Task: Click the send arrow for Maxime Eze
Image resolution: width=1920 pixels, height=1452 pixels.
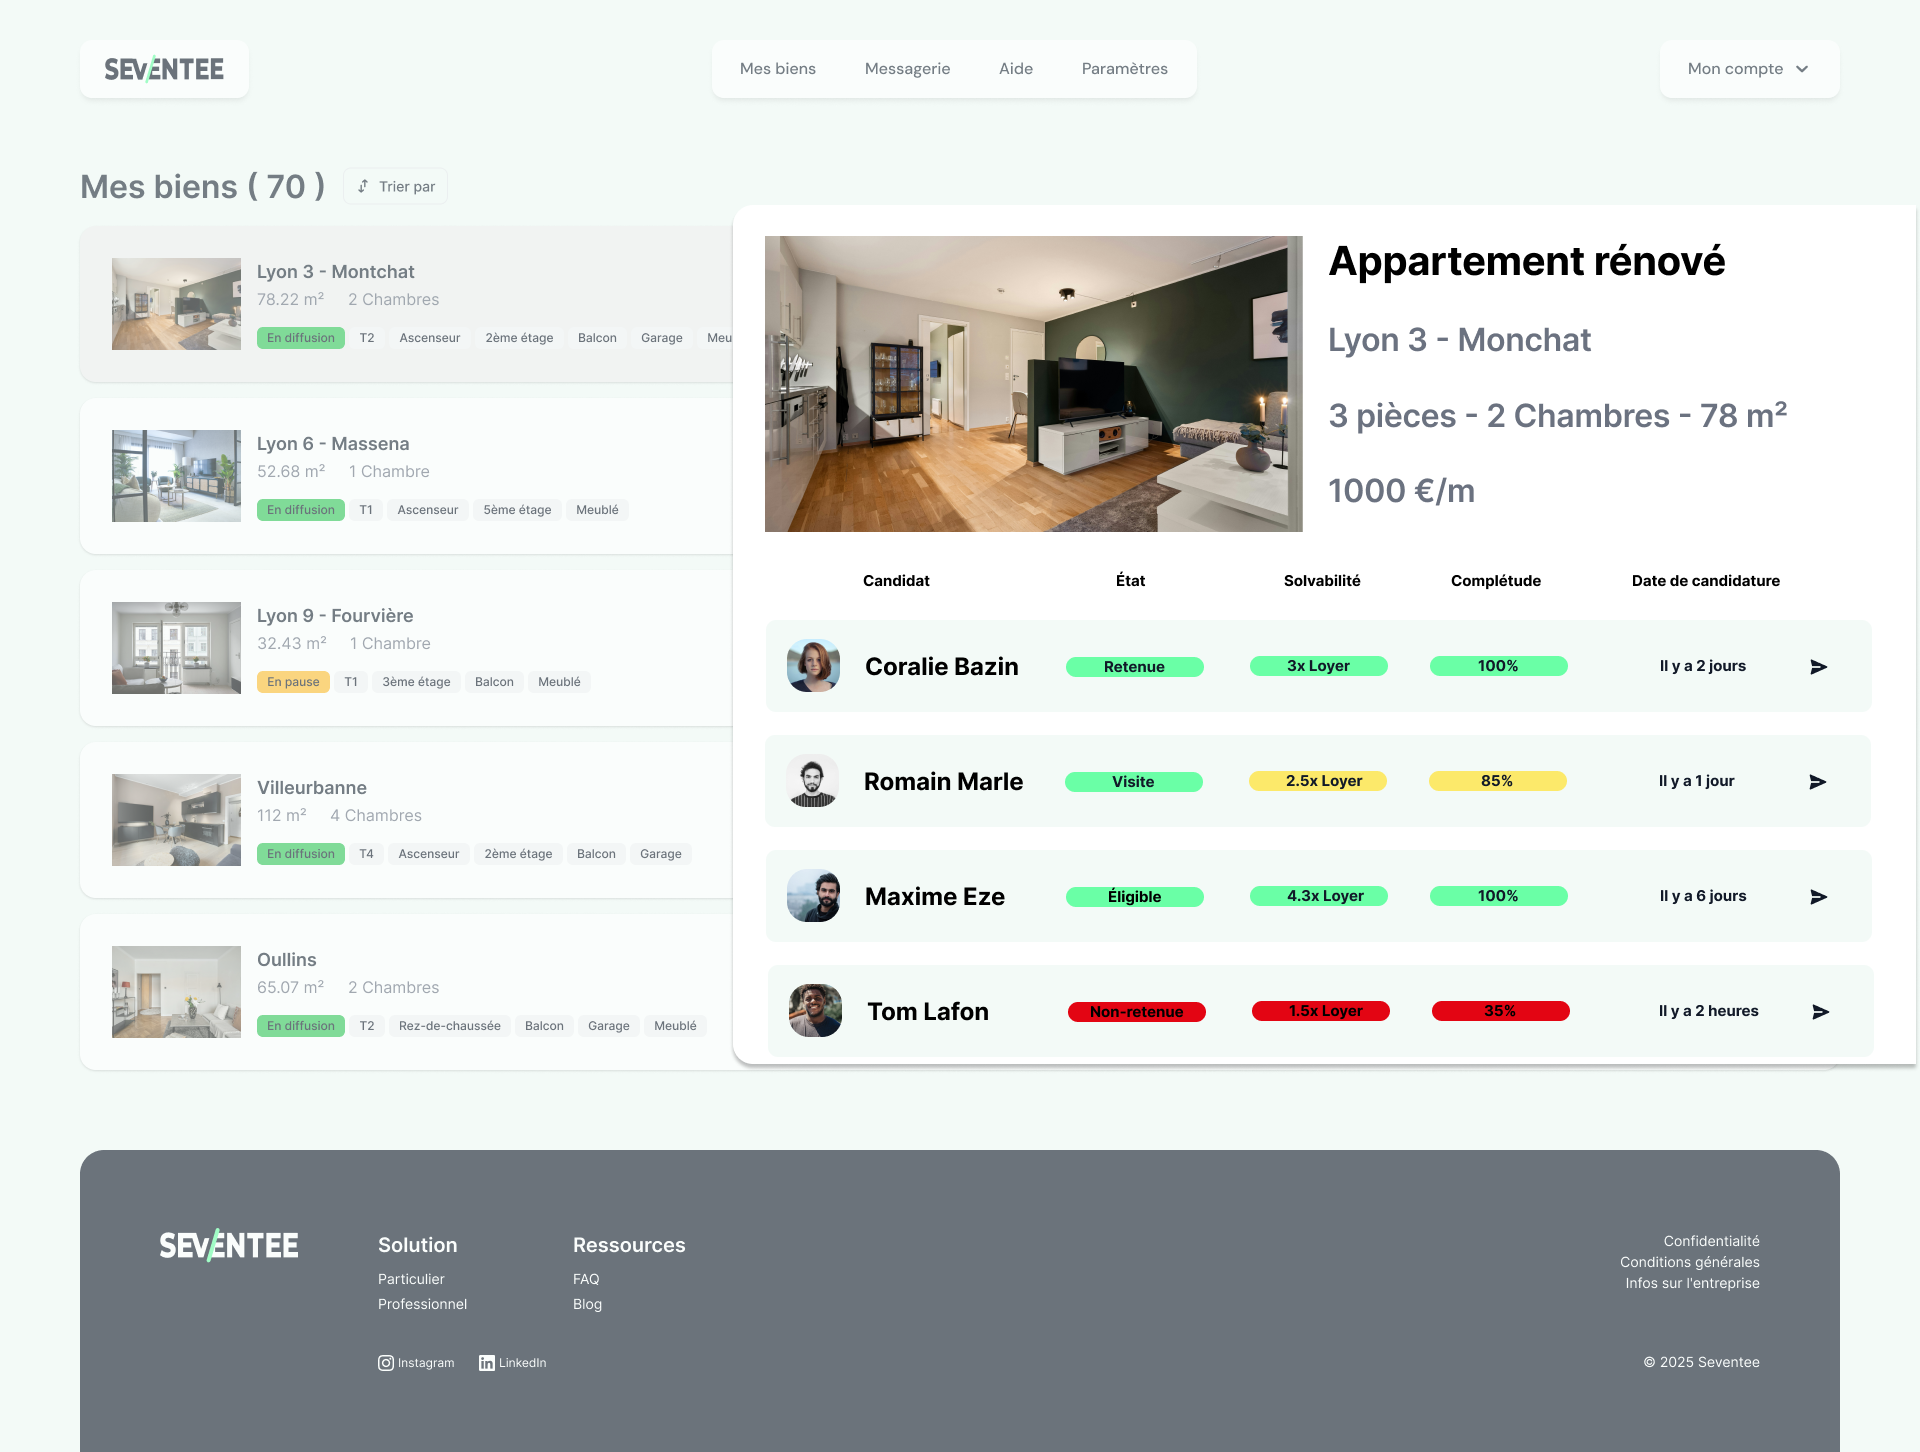Action: click(1818, 897)
